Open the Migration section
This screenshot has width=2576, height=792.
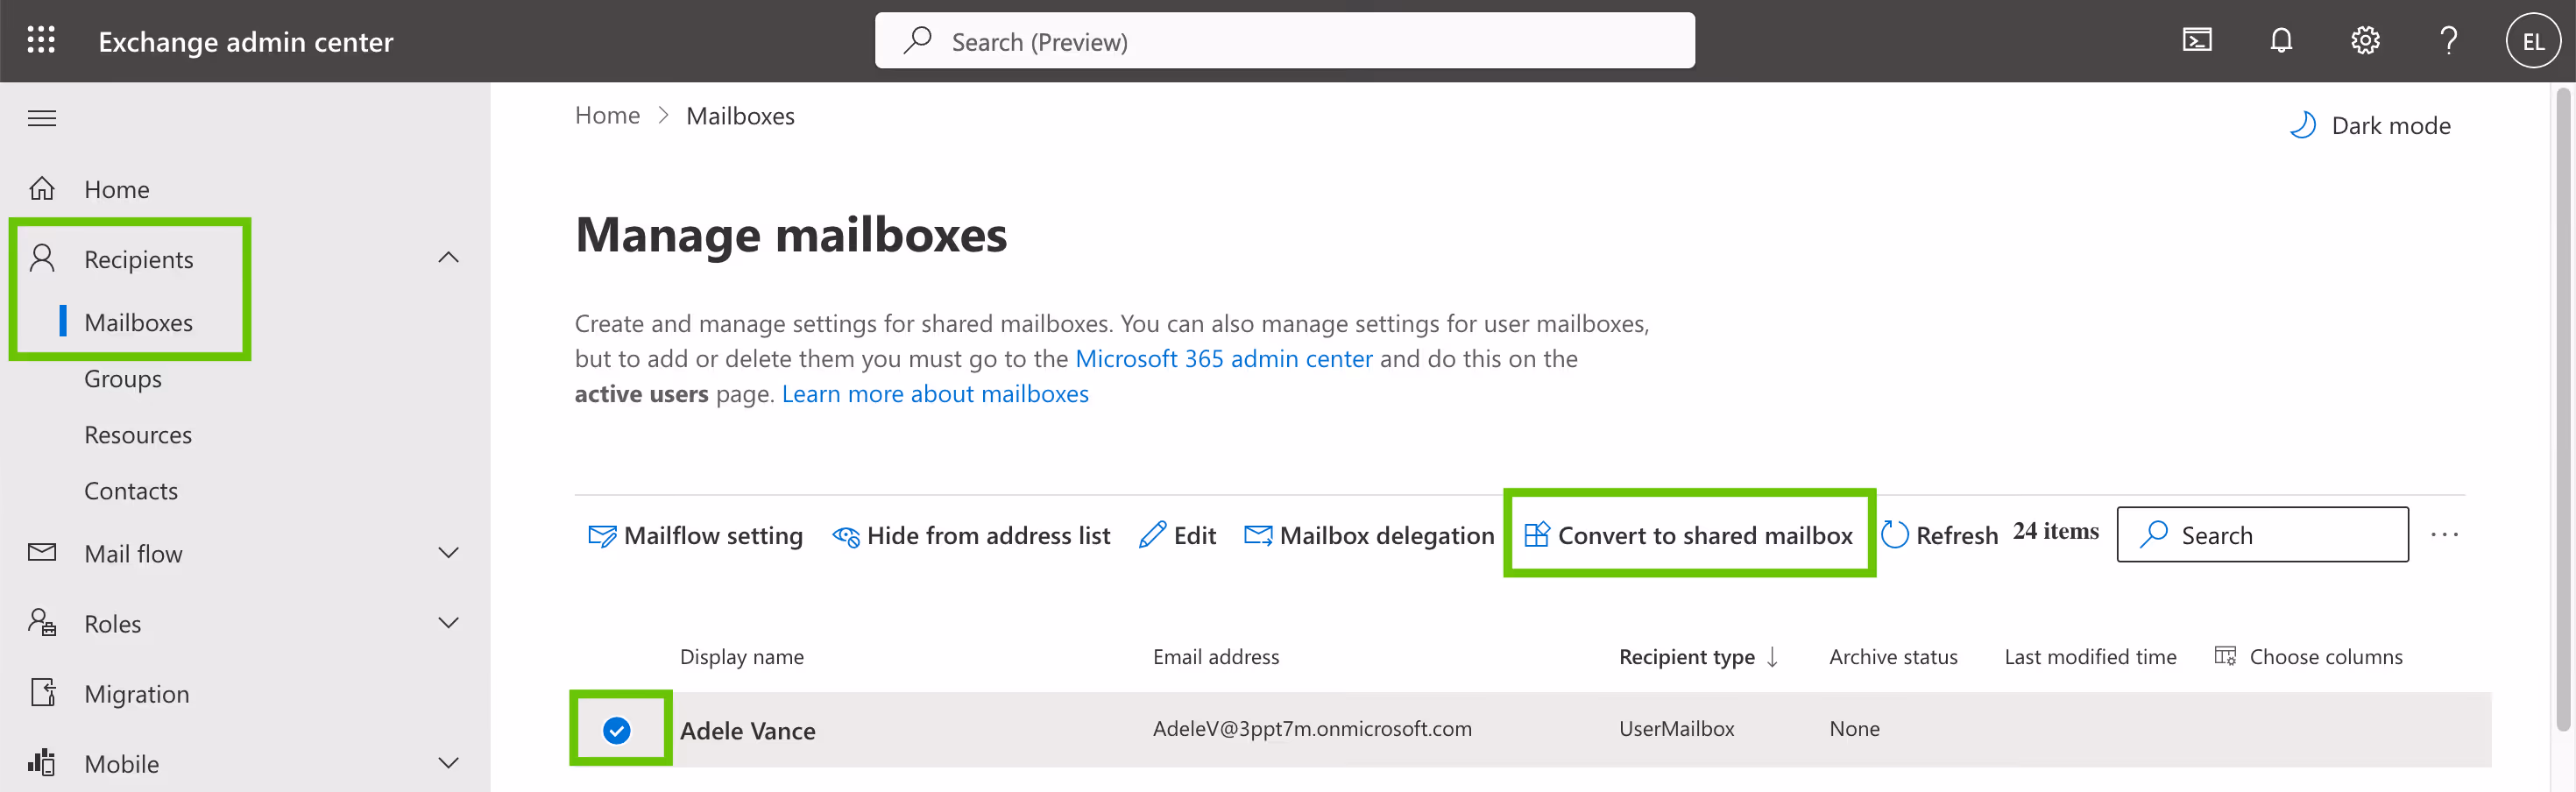(x=136, y=692)
